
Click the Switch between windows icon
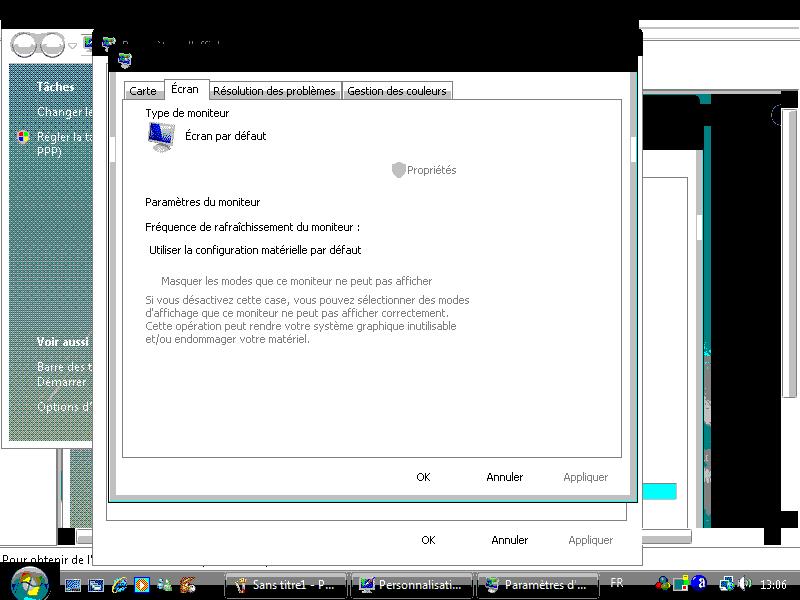[x=96, y=584]
